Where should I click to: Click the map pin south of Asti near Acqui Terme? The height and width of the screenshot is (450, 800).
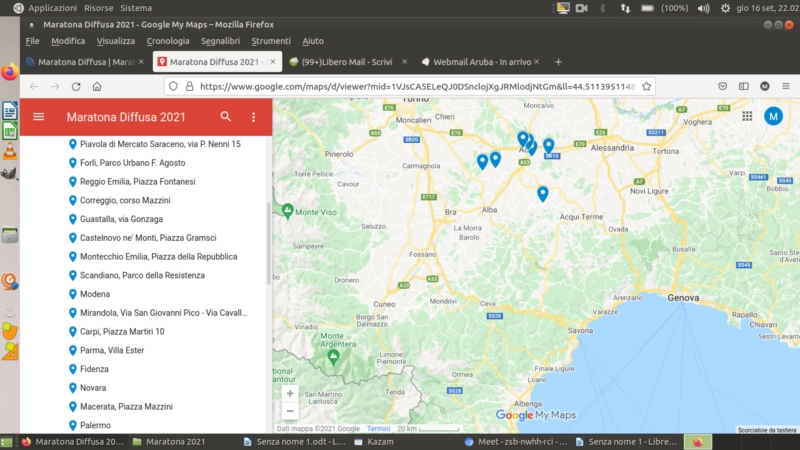point(542,194)
